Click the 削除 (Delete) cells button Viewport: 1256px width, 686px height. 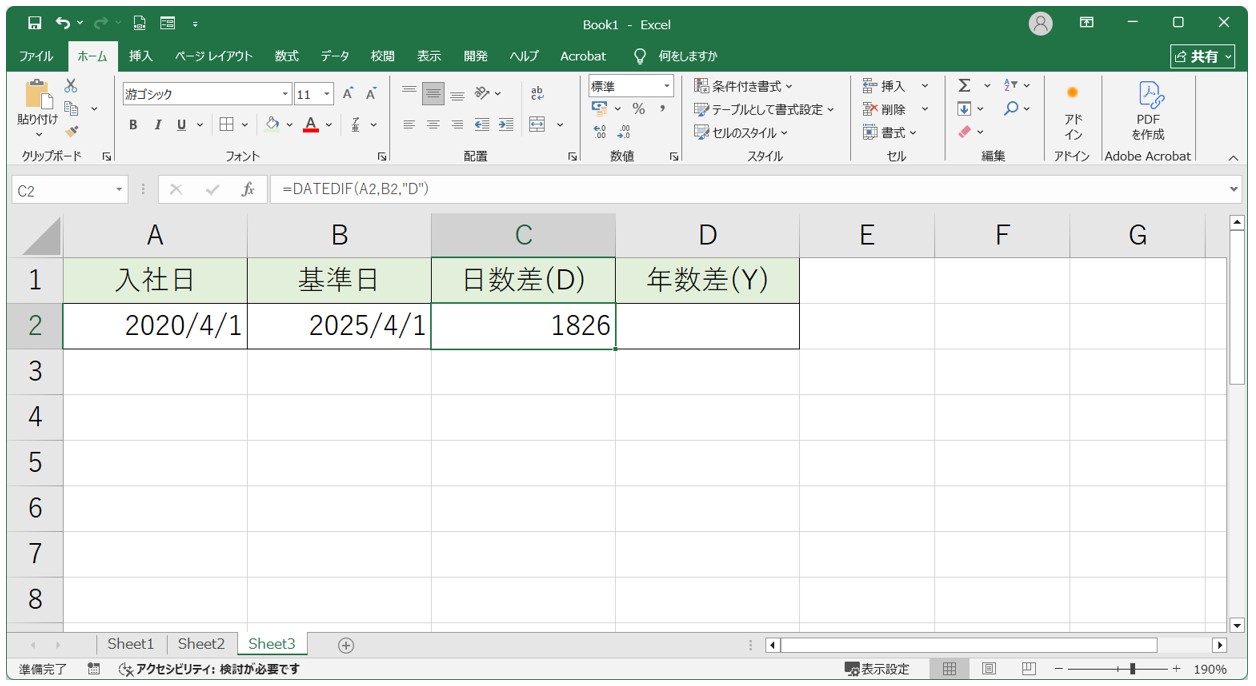click(x=885, y=109)
